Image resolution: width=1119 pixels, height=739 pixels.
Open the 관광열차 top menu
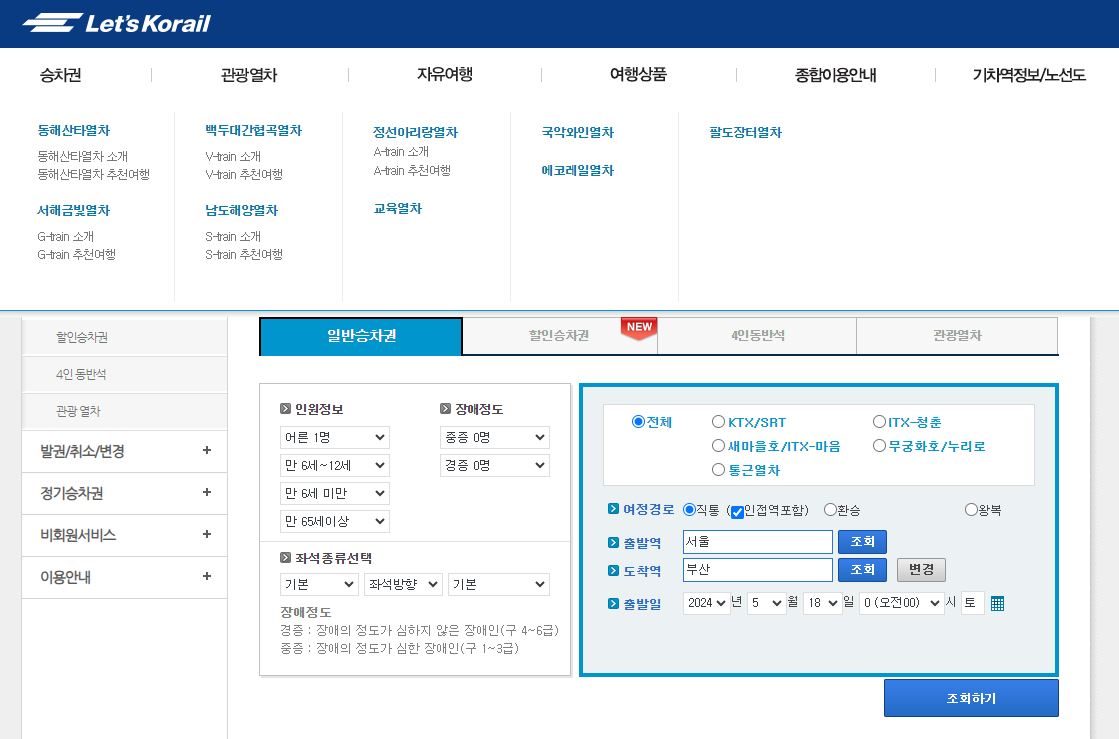point(249,75)
